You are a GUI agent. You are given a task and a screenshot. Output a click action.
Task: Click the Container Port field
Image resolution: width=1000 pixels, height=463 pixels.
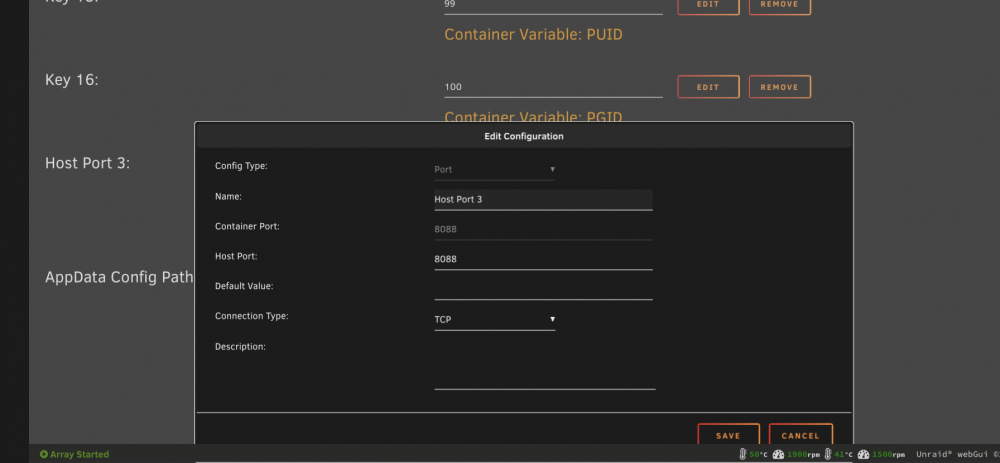(543, 230)
